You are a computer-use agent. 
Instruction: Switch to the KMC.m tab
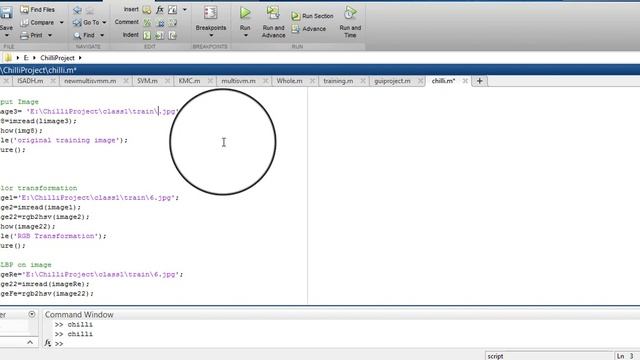click(x=189, y=81)
